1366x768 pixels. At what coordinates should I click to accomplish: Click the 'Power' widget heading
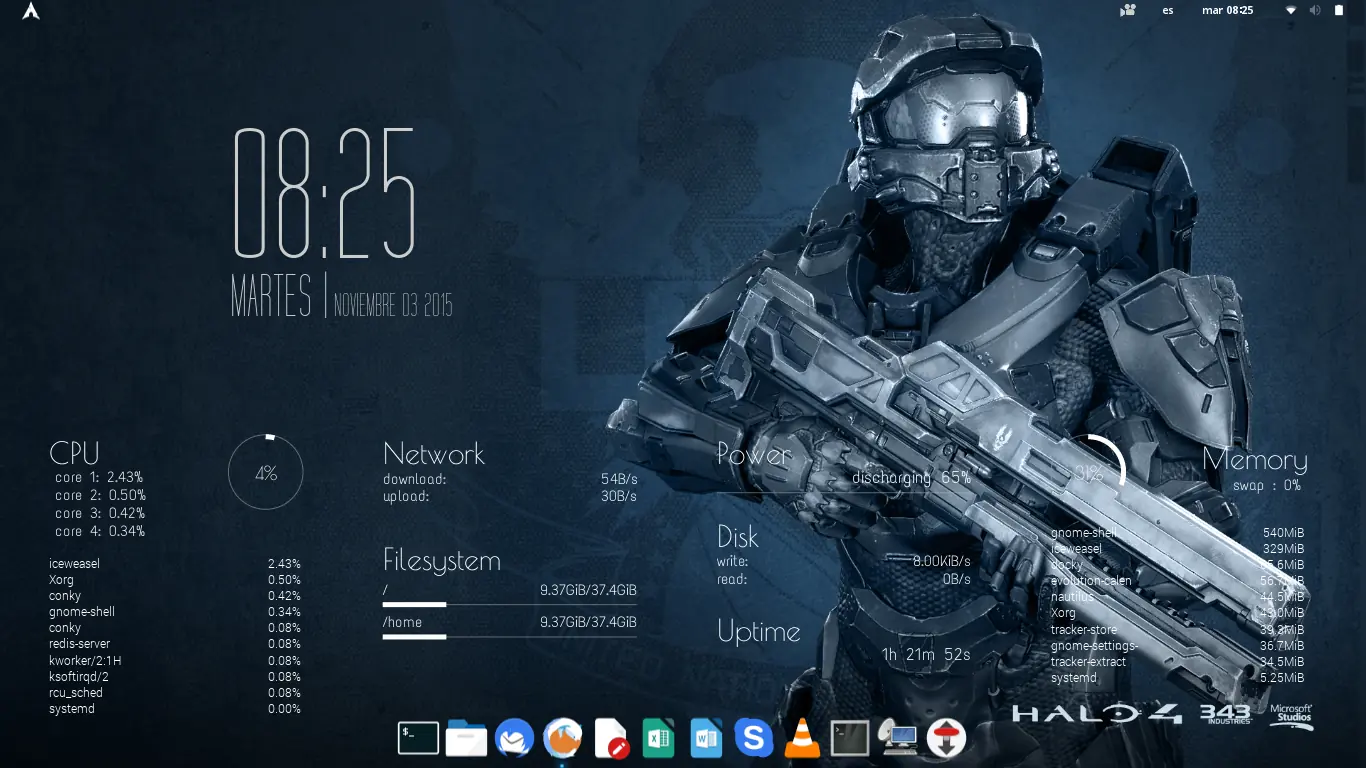[754, 455]
